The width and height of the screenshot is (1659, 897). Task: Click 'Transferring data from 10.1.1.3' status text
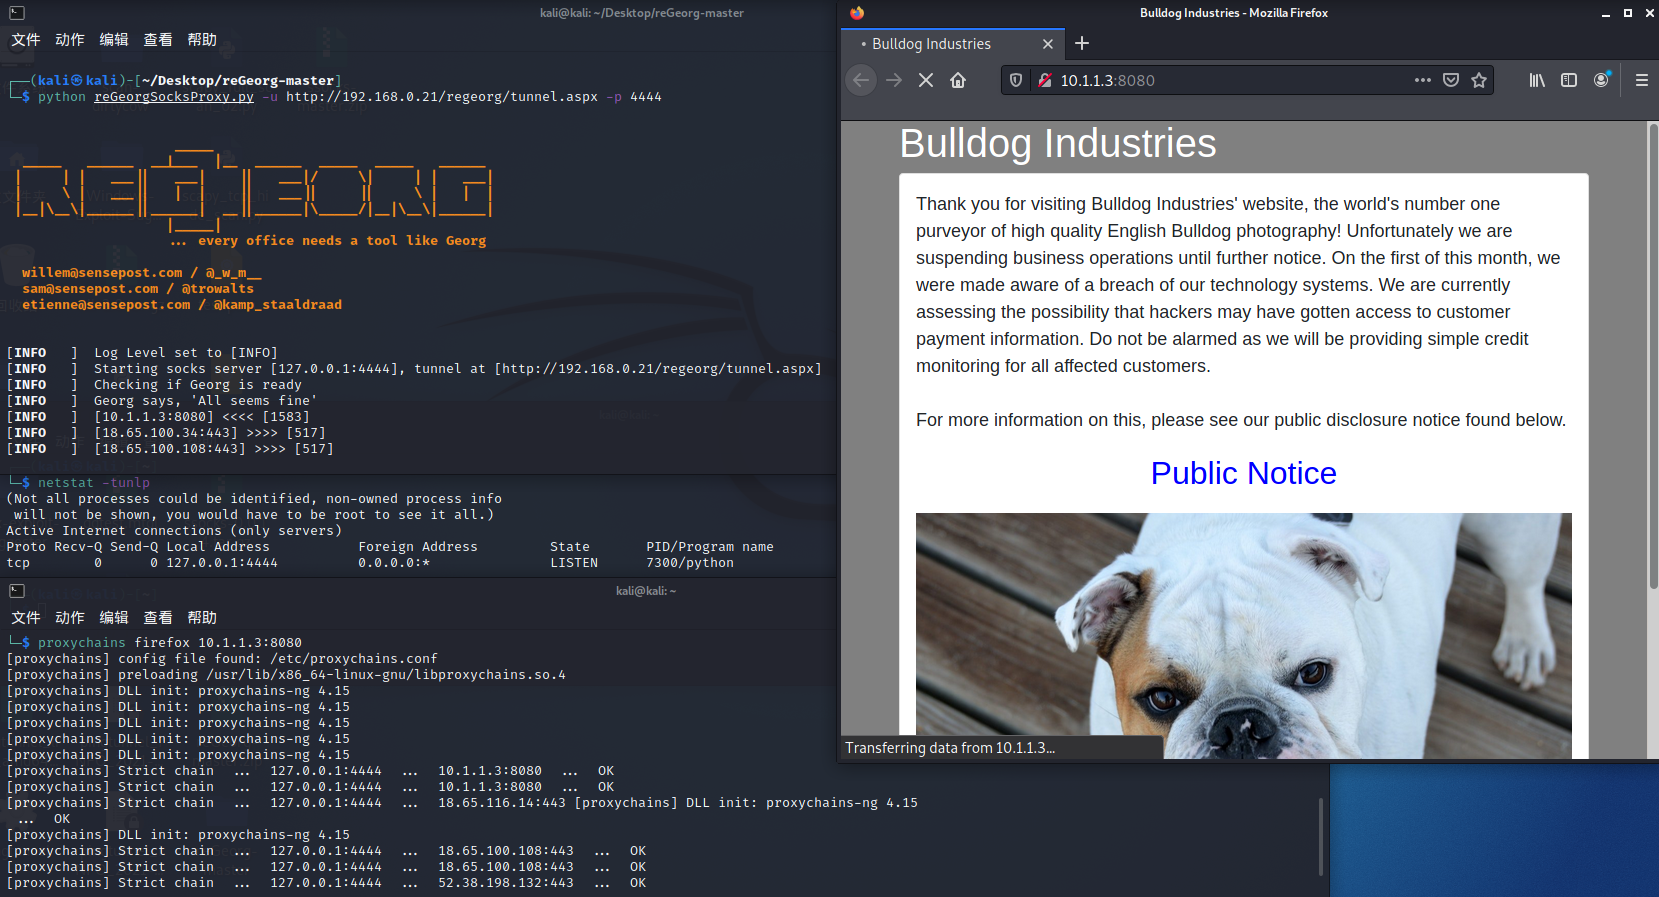point(950,748)
